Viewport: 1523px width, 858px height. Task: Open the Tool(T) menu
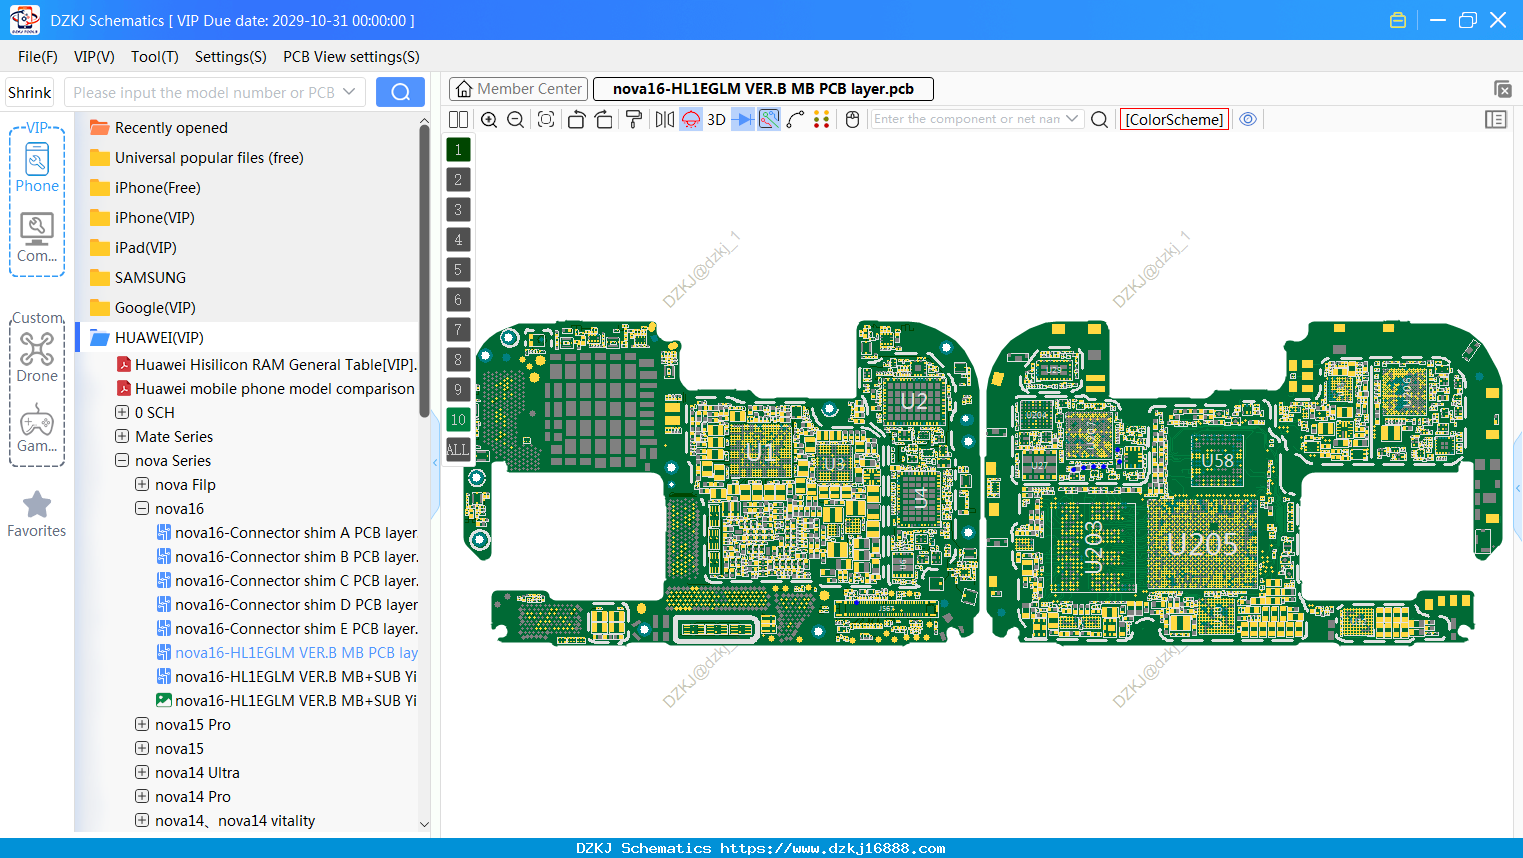[x=155, y=57]
